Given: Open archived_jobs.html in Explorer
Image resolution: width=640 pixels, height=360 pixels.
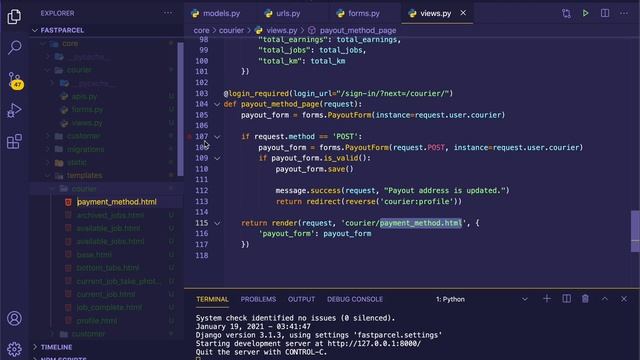Looking at the screenshot, I should point(110,215).
